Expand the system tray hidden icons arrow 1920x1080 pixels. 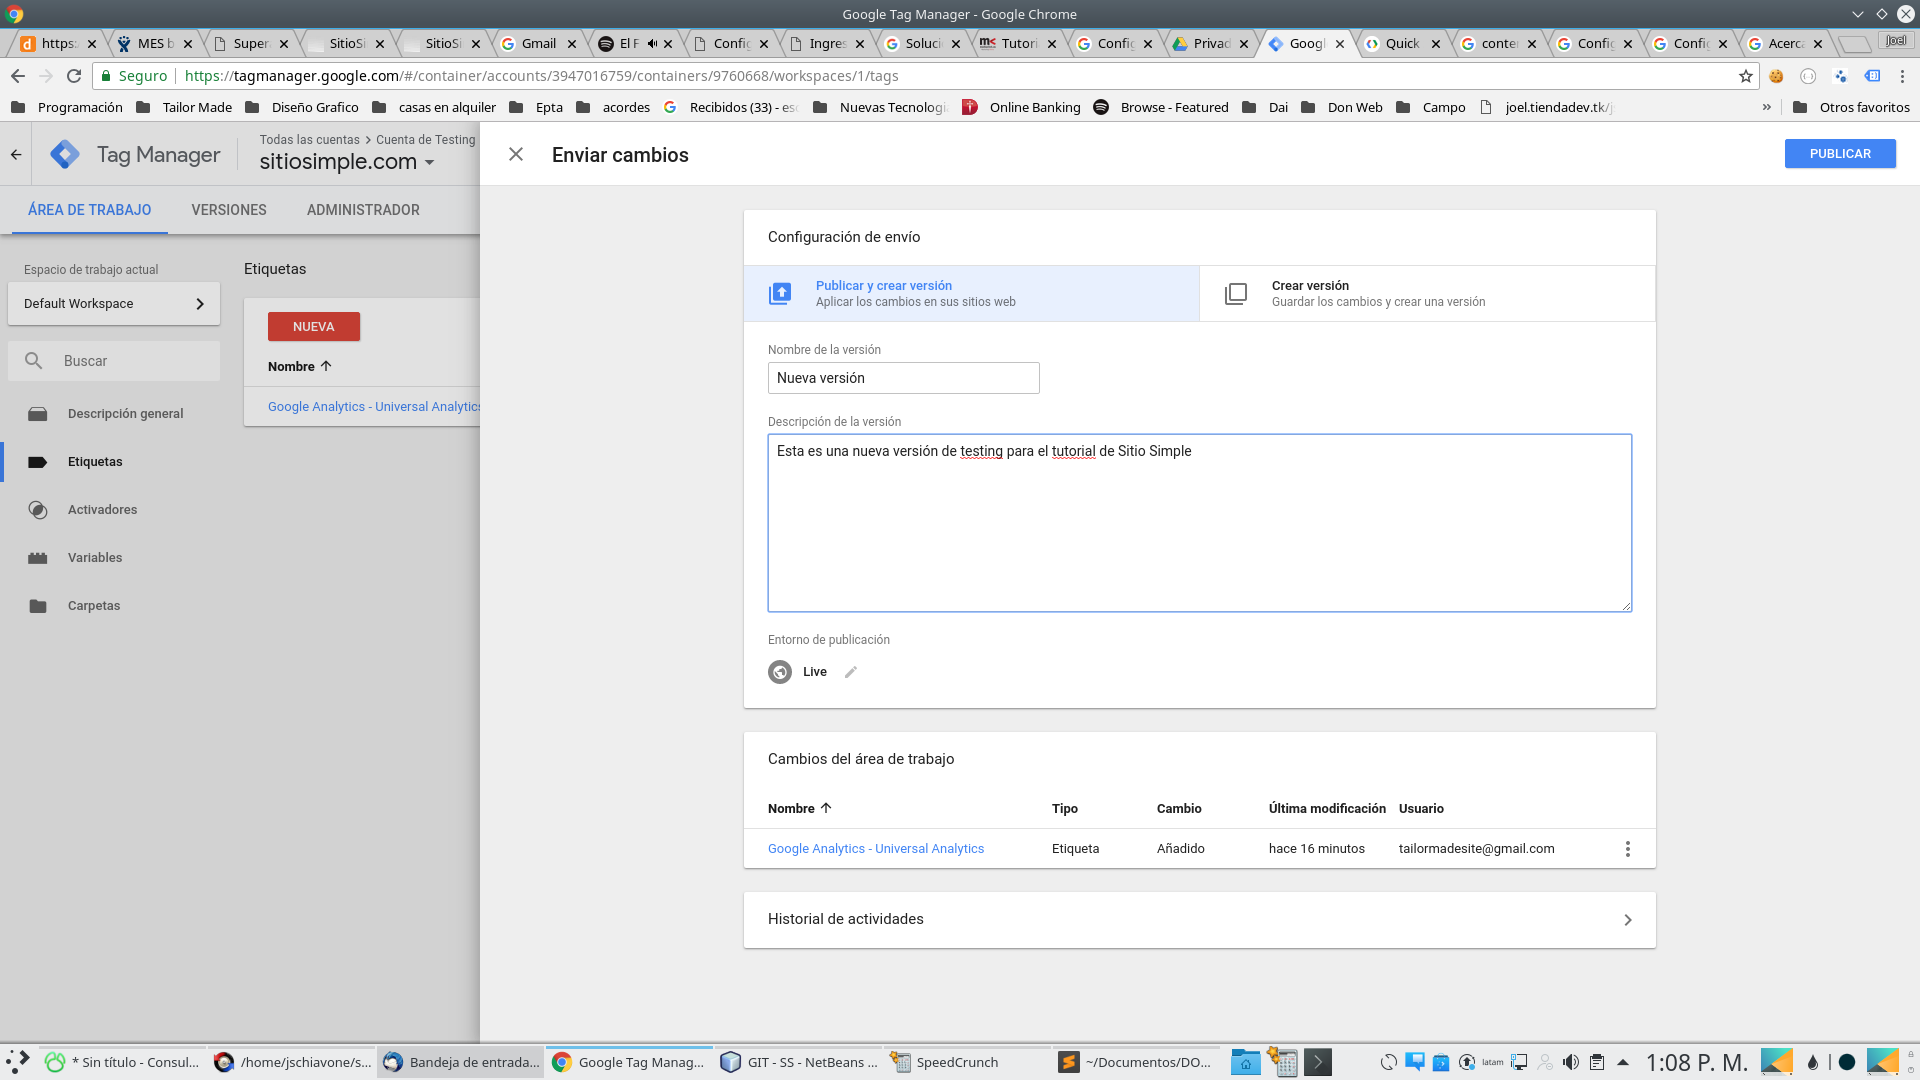[1622, 1062]
